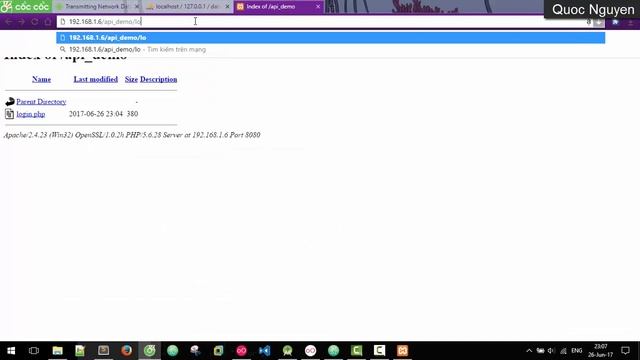This screenshot has width=640, height=360.
Task: Open the Cốc Cốc taskbar icon
Action: tap(149, 351)
